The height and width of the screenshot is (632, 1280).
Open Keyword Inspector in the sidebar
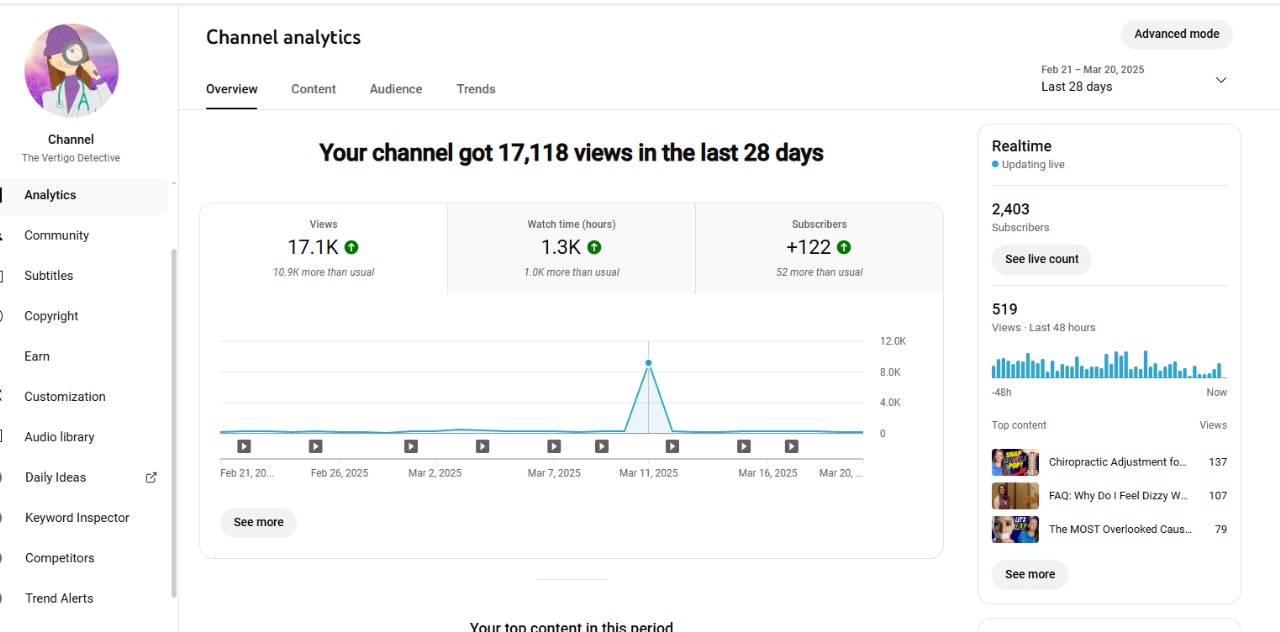[77, 518]
